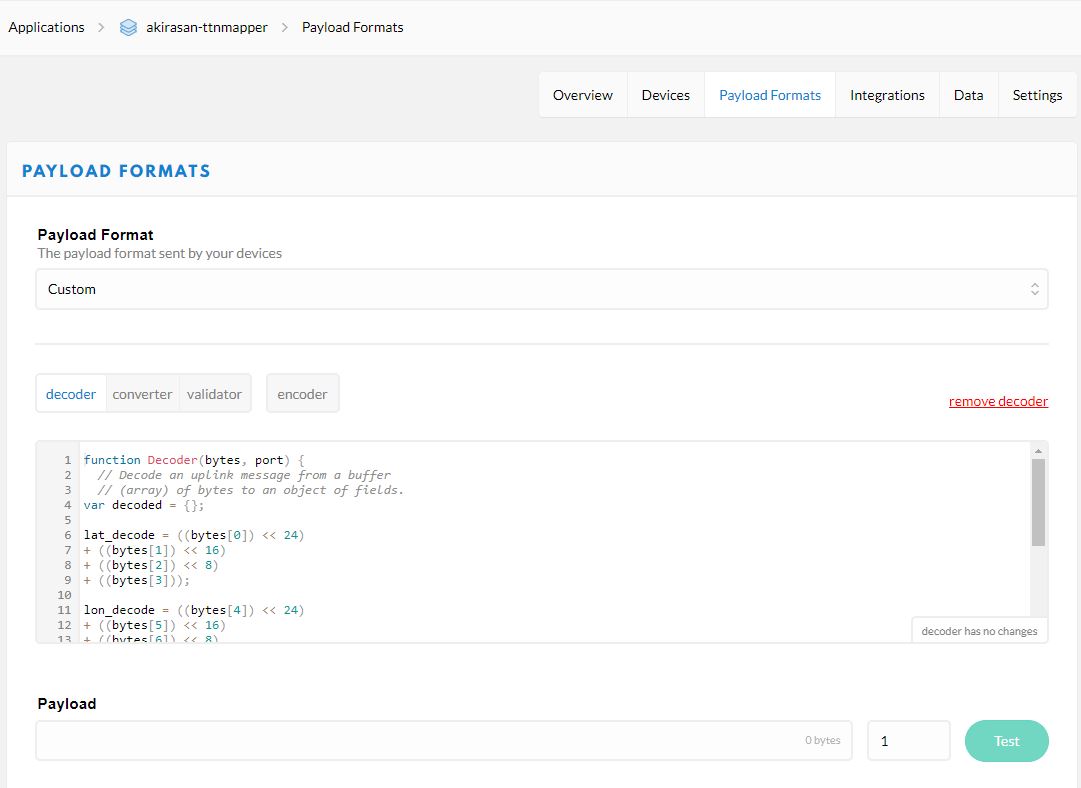Select the Payload Formats tab
The image size is (1081, 788).
pos(769,95)
